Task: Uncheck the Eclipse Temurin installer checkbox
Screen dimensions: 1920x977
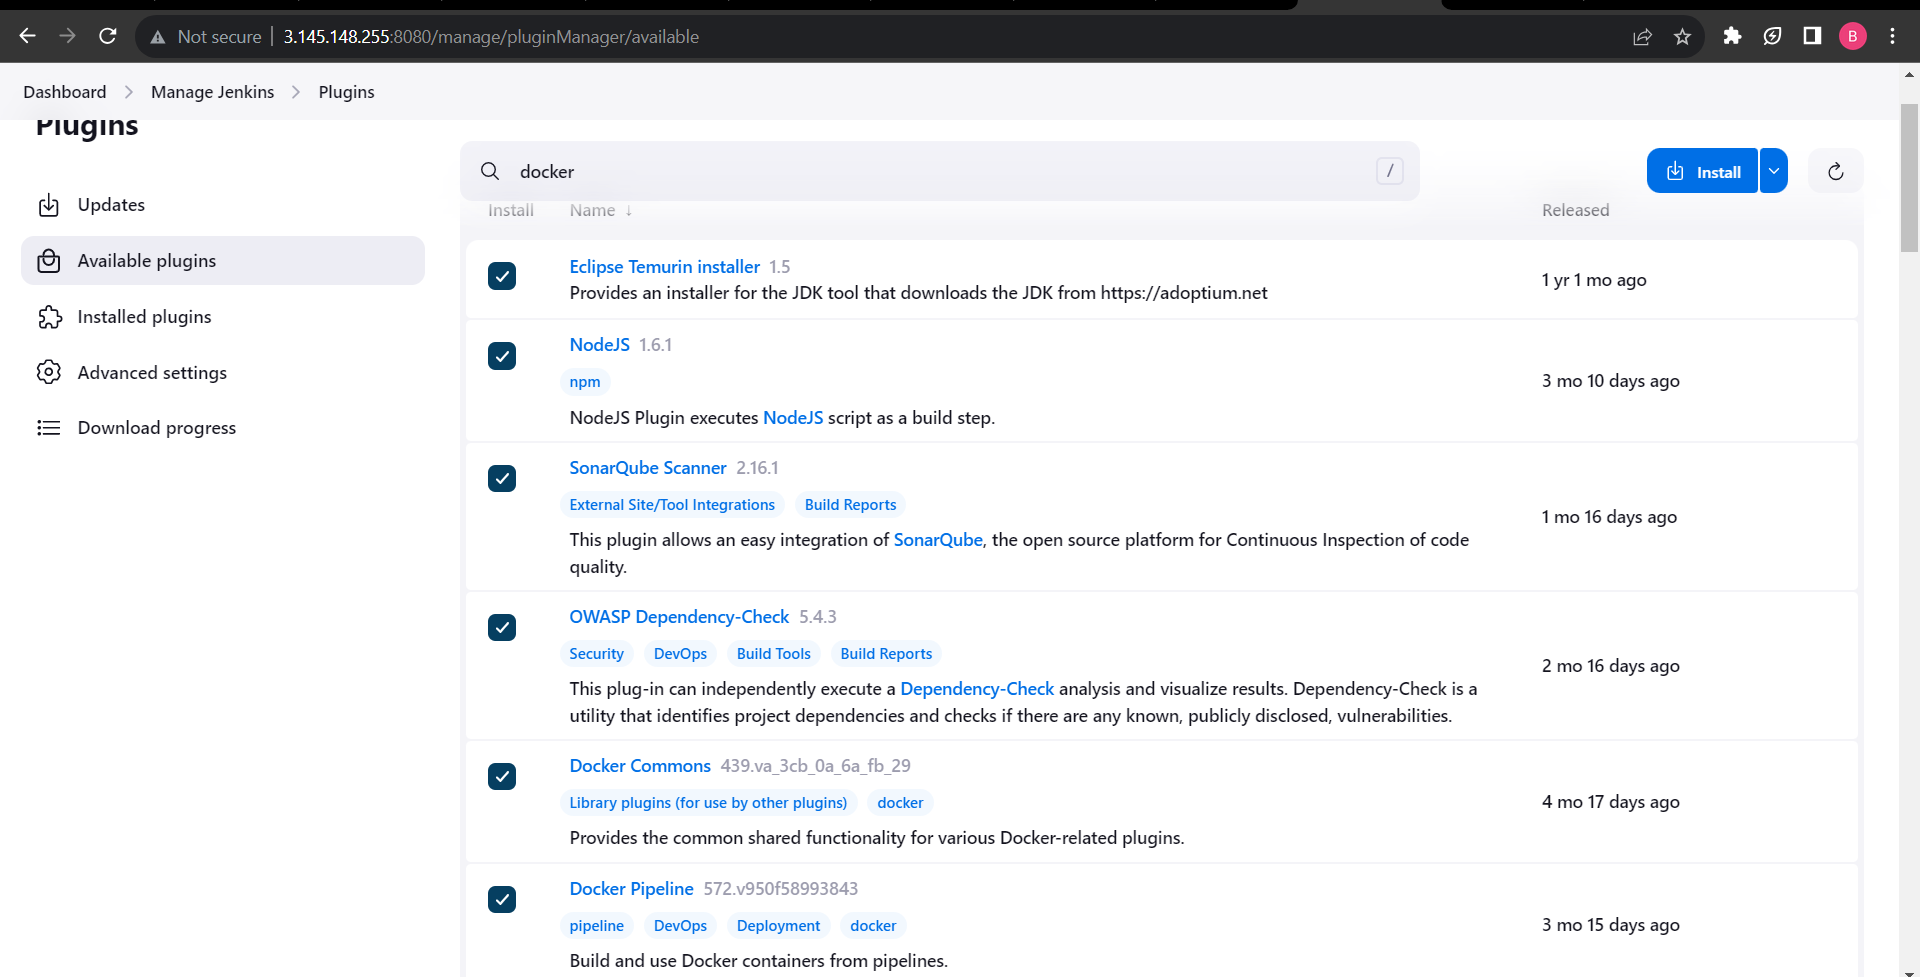Action: [x=502, y=276]
